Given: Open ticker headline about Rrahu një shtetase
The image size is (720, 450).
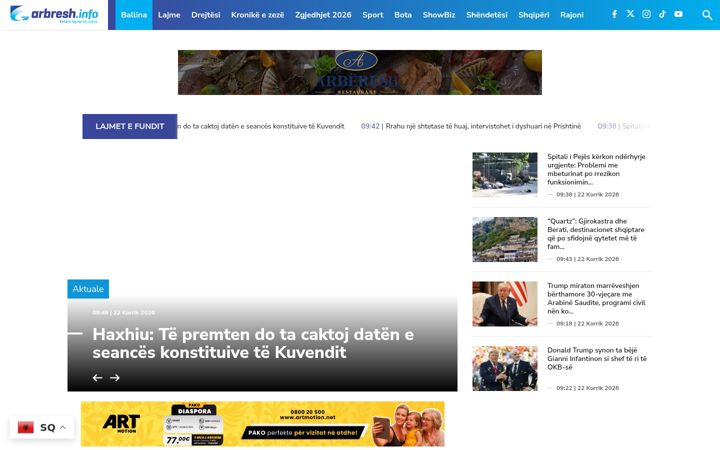Looking at the screenshot, I should coord(483,126).
